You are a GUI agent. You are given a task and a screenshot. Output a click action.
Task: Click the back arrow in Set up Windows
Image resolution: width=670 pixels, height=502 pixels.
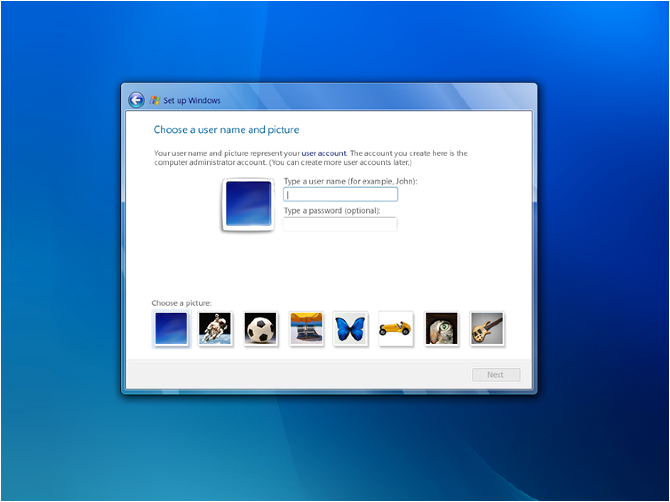pyautogui.click(x=136, y=100)
